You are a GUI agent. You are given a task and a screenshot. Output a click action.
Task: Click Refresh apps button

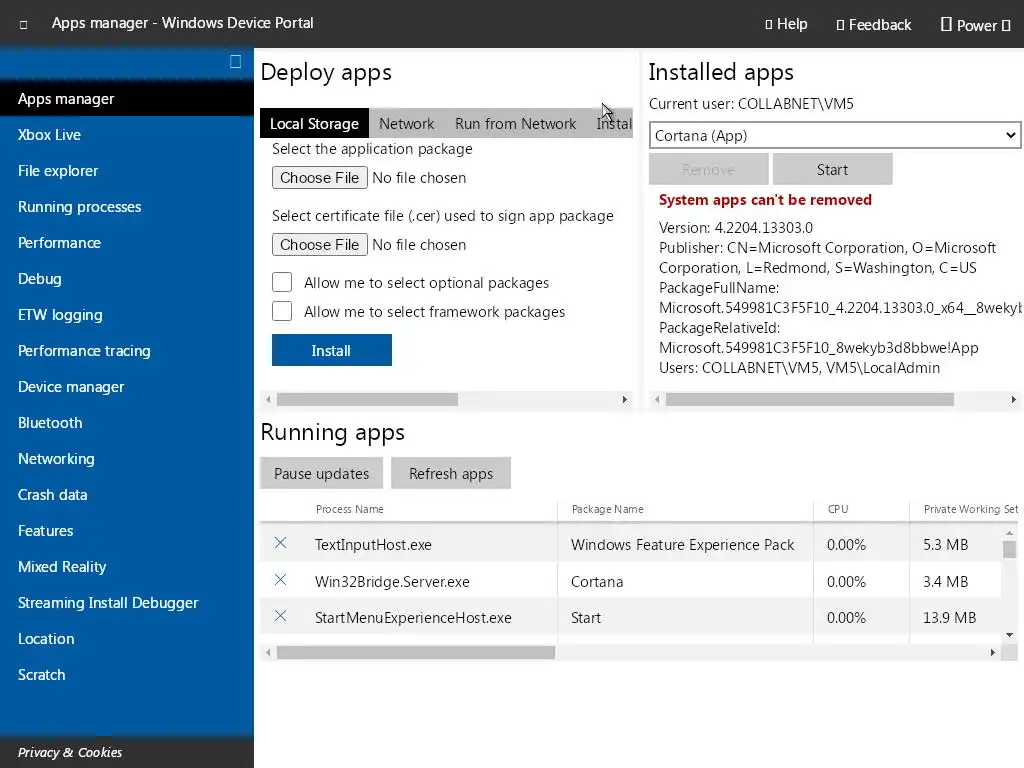click(x=450, y=474)
